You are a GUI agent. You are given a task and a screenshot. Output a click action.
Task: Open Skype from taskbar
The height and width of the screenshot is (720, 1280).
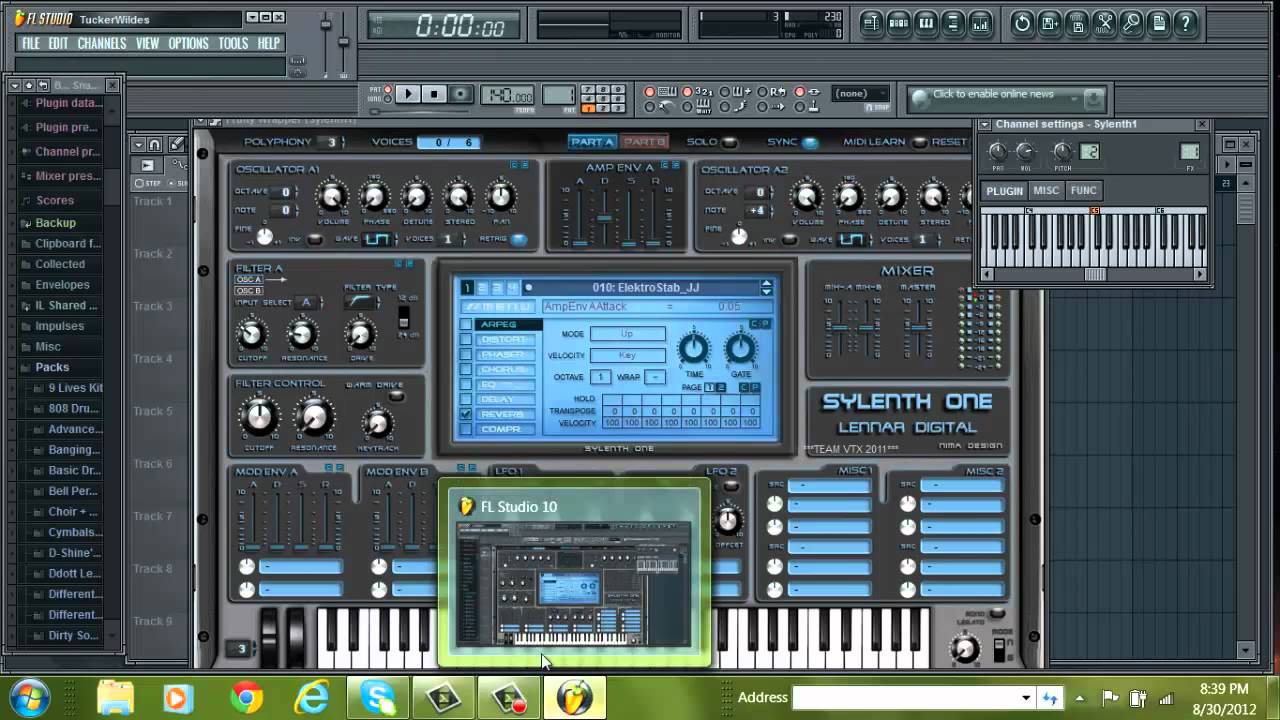[378, 697]
